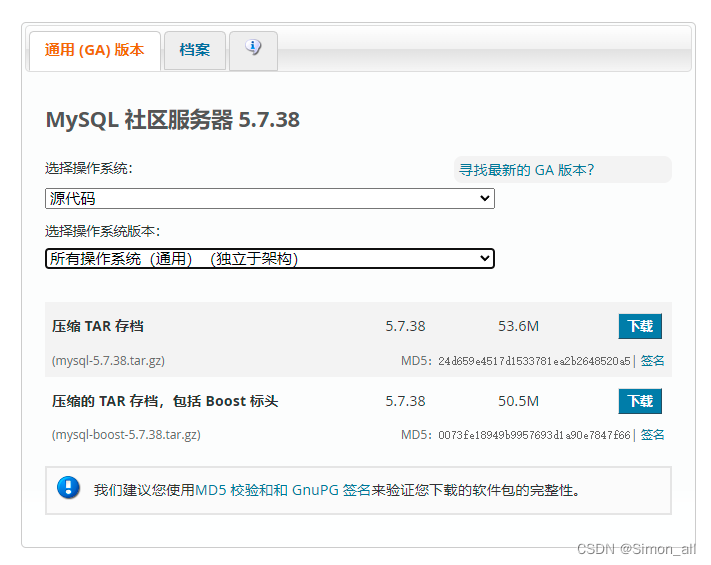Image resolution: width=711 pixels, height=565 pixels.
Task: Open 签名 link for mysql-5.7.38.tar.gz
Action: 653,361
